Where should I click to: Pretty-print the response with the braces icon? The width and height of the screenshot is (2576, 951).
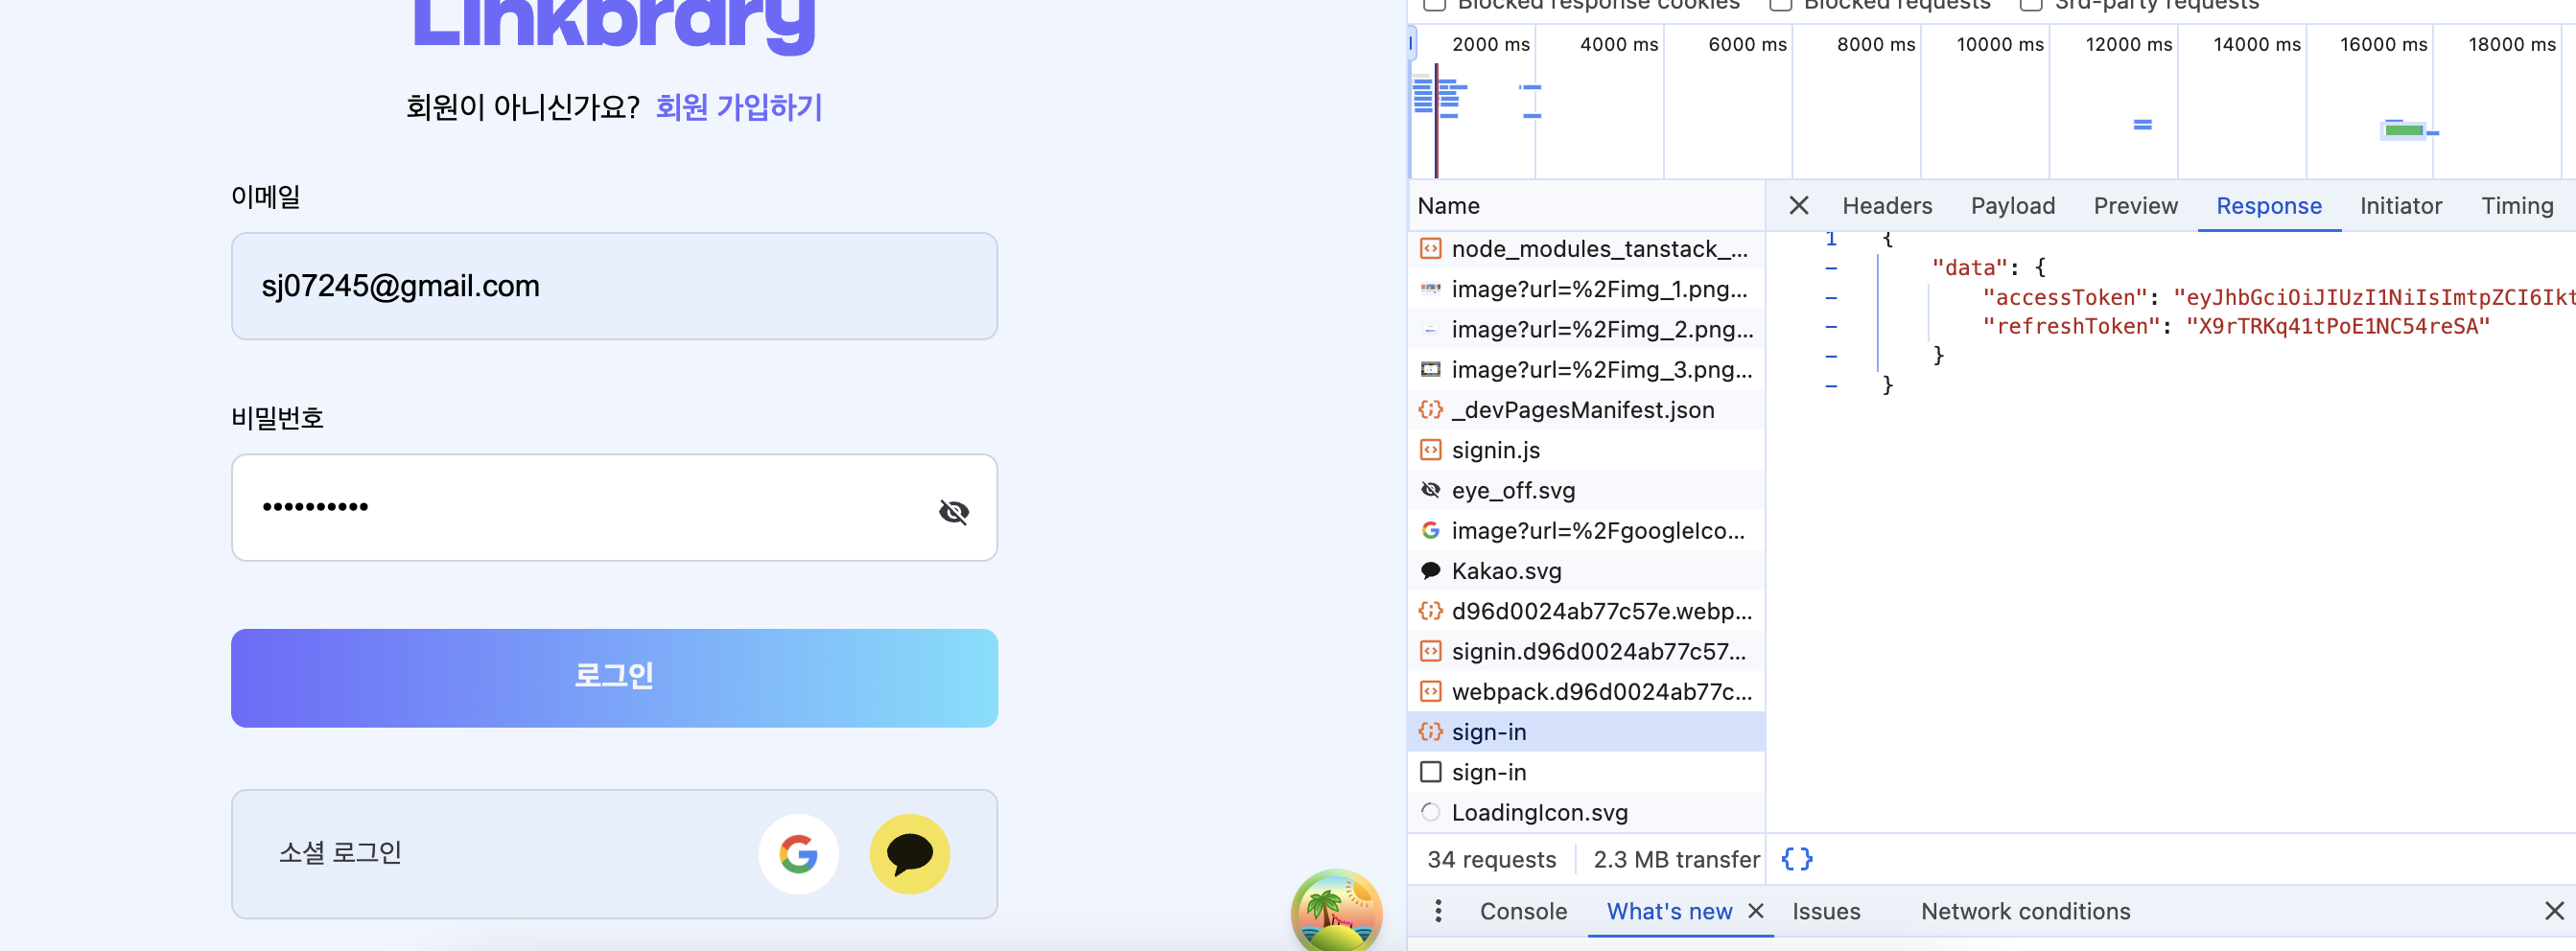1796,859
